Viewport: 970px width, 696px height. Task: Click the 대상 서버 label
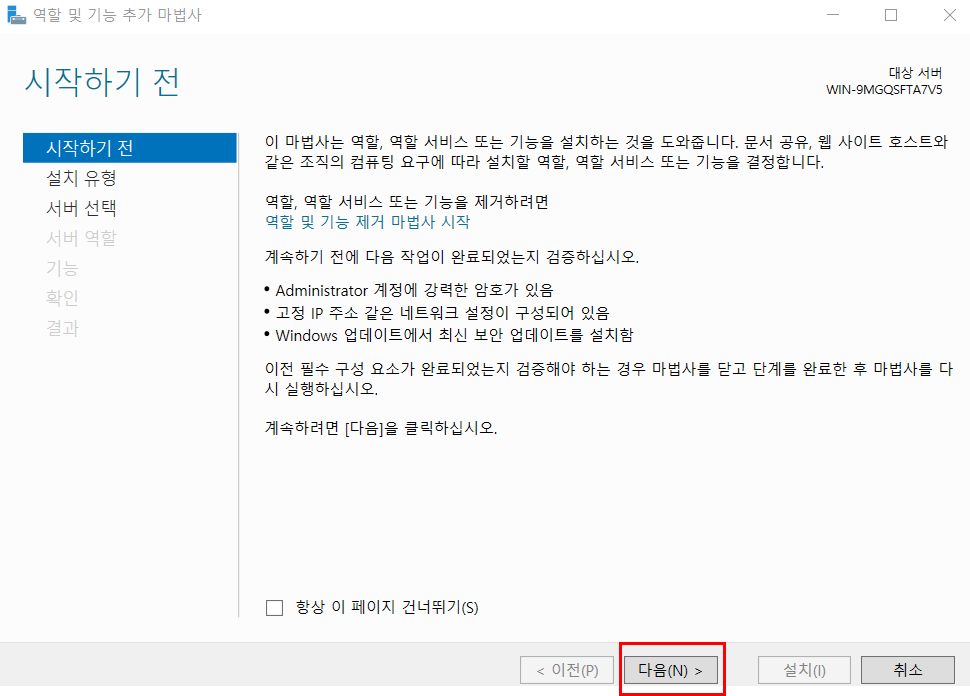[916, 73]
